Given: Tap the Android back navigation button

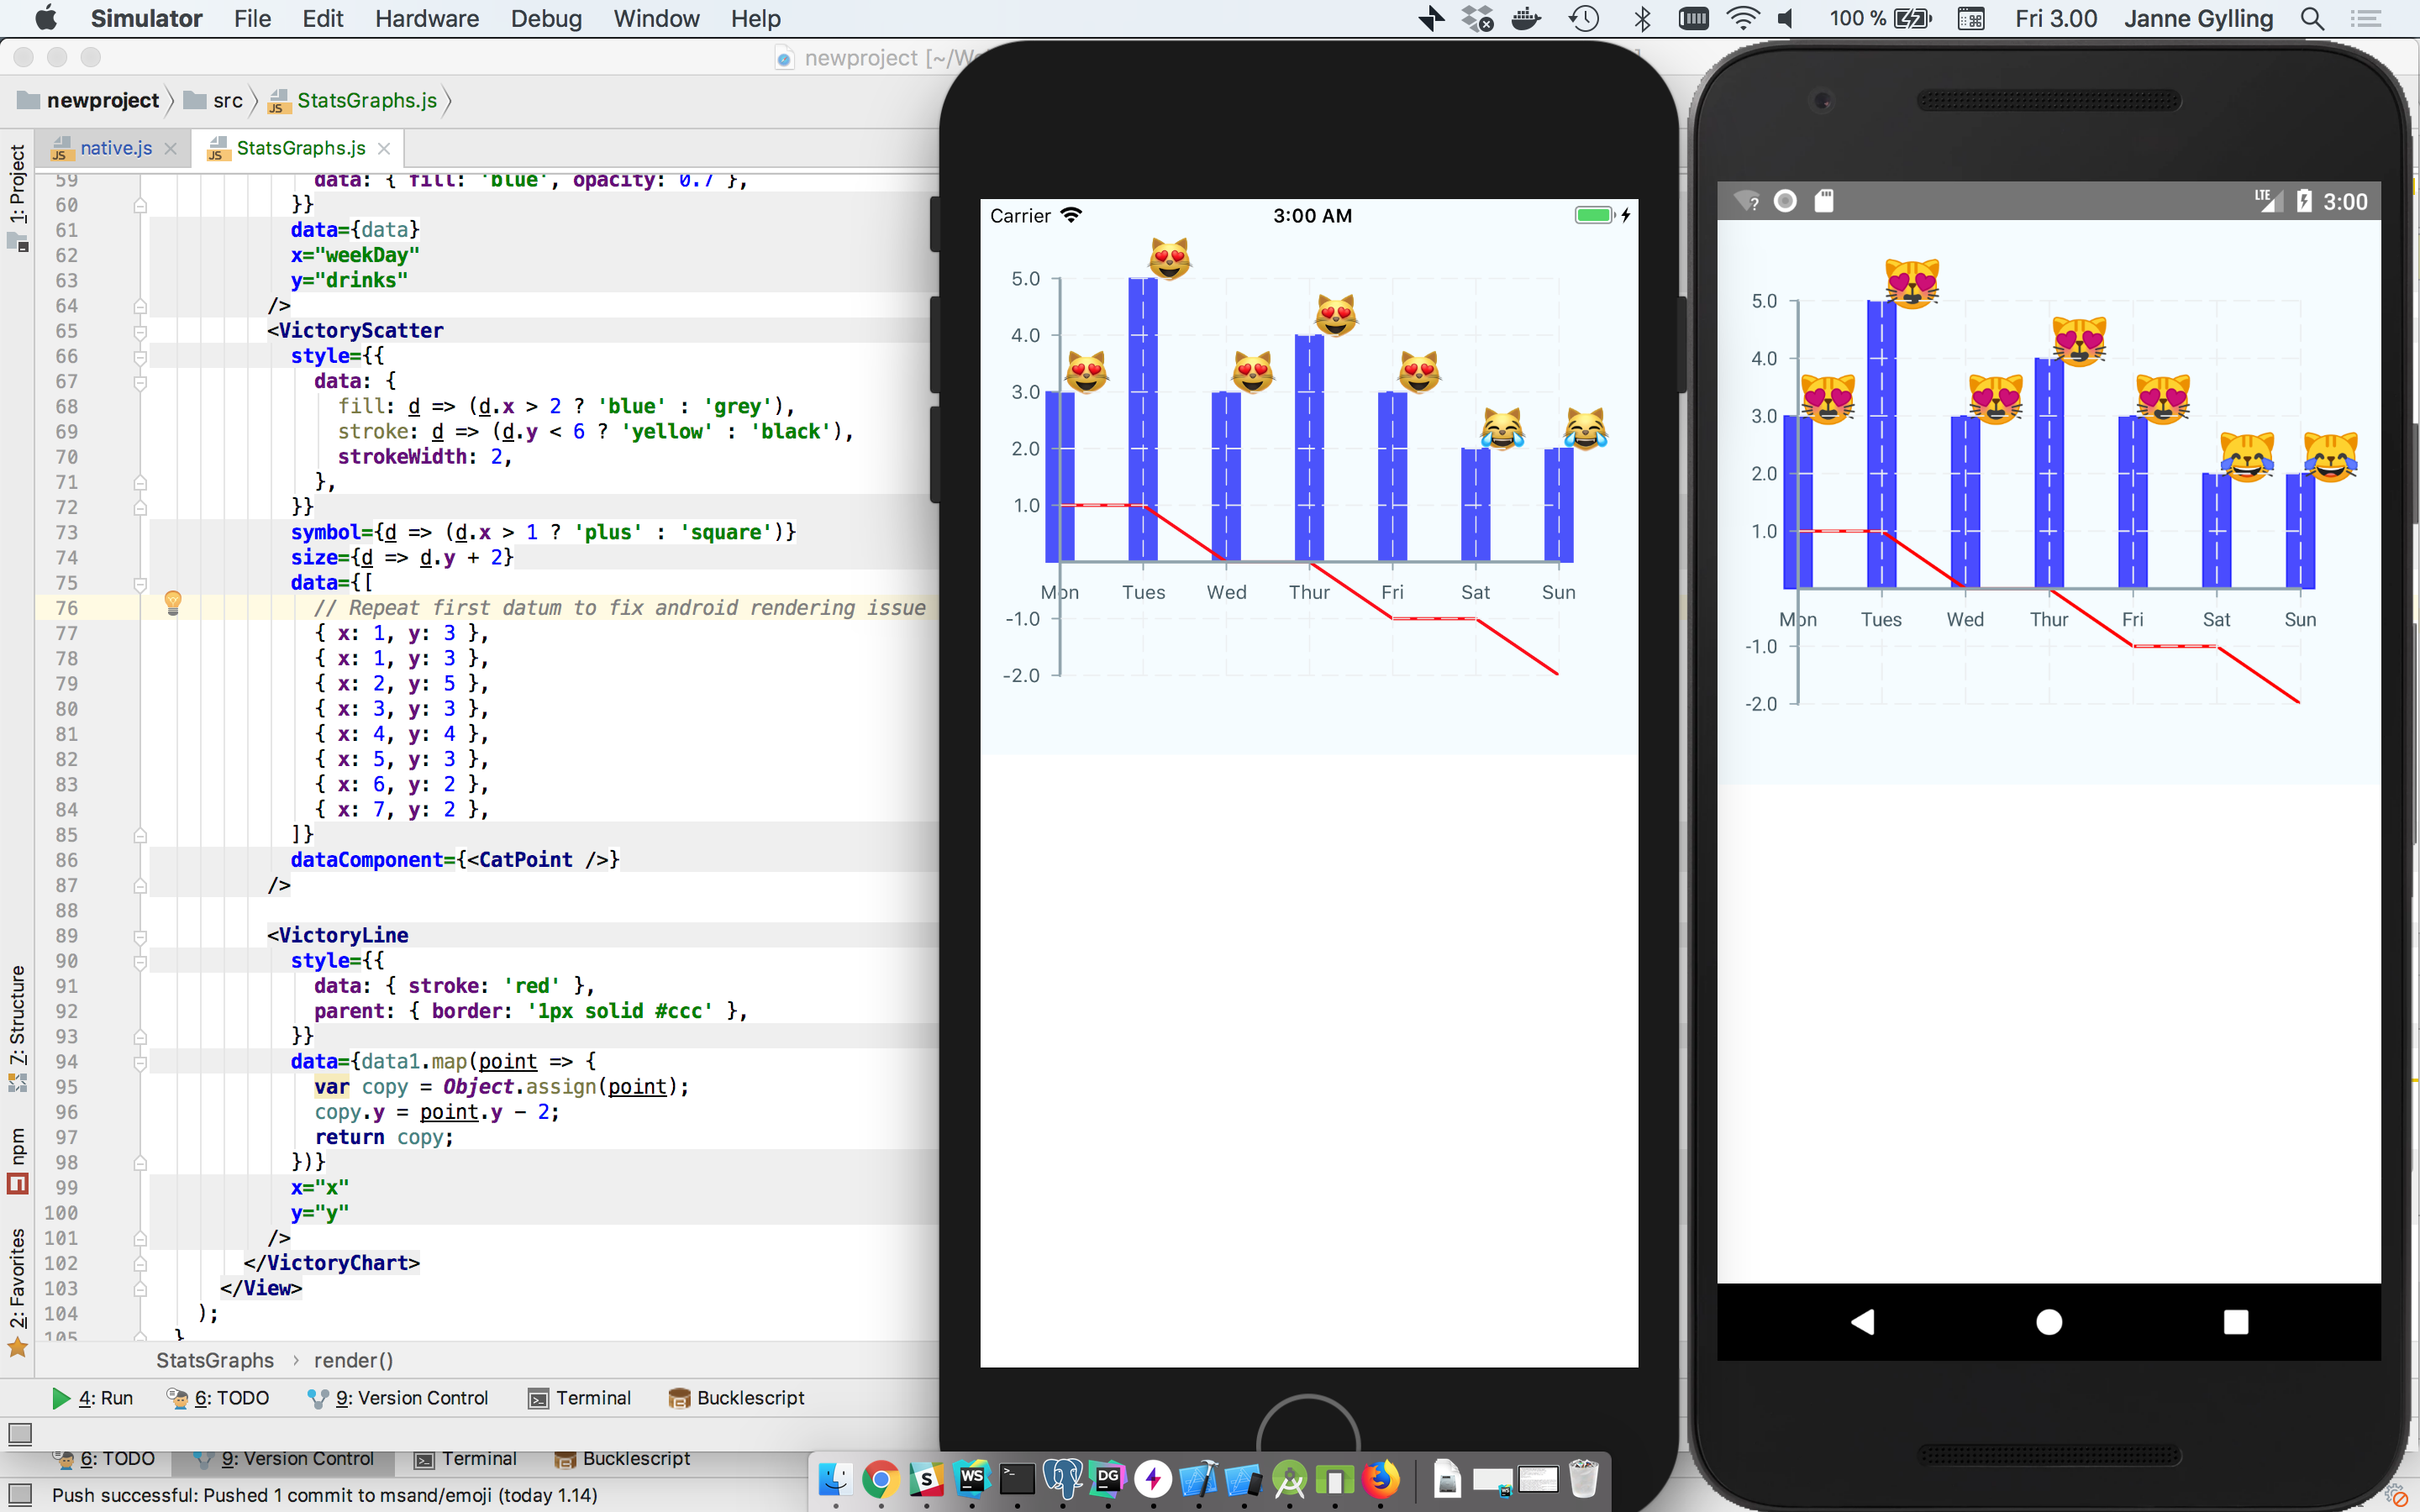Looking at the screenshot, I should pos(1862,1322).
